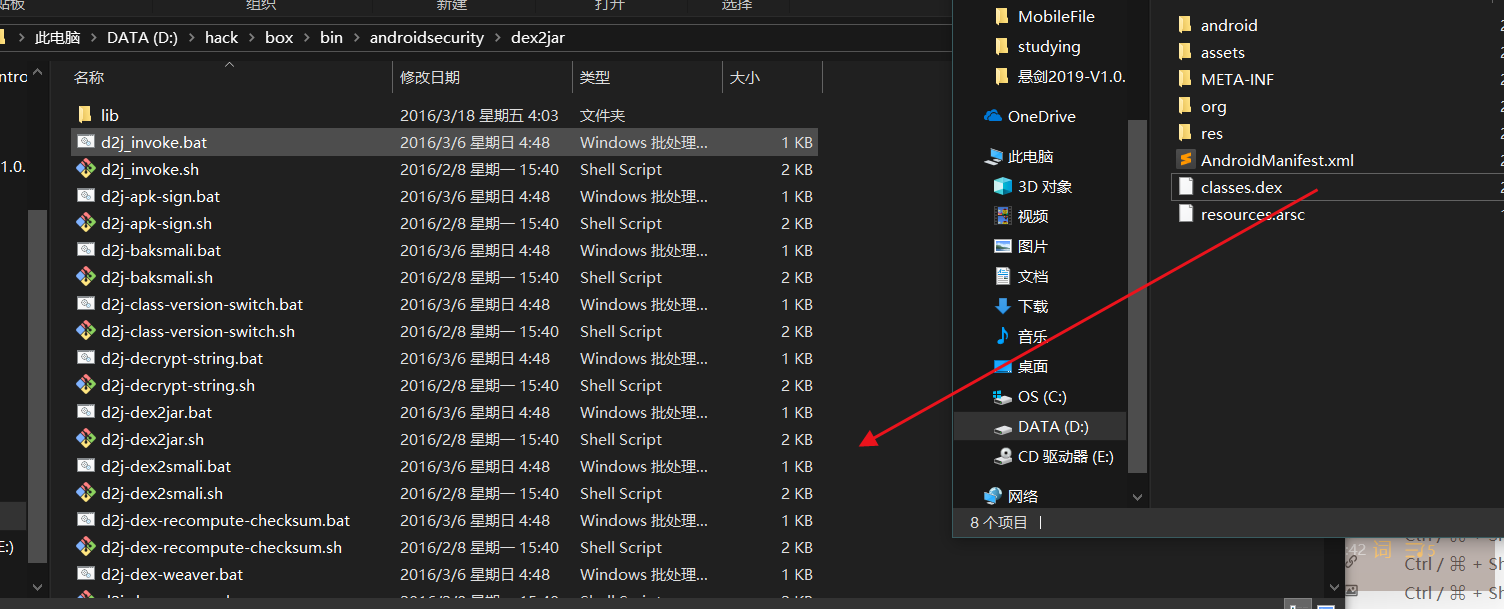Click the d2j_invoke.sh script icon
This screenshot has width=1504, height=609.
click(x=85, y=169)
